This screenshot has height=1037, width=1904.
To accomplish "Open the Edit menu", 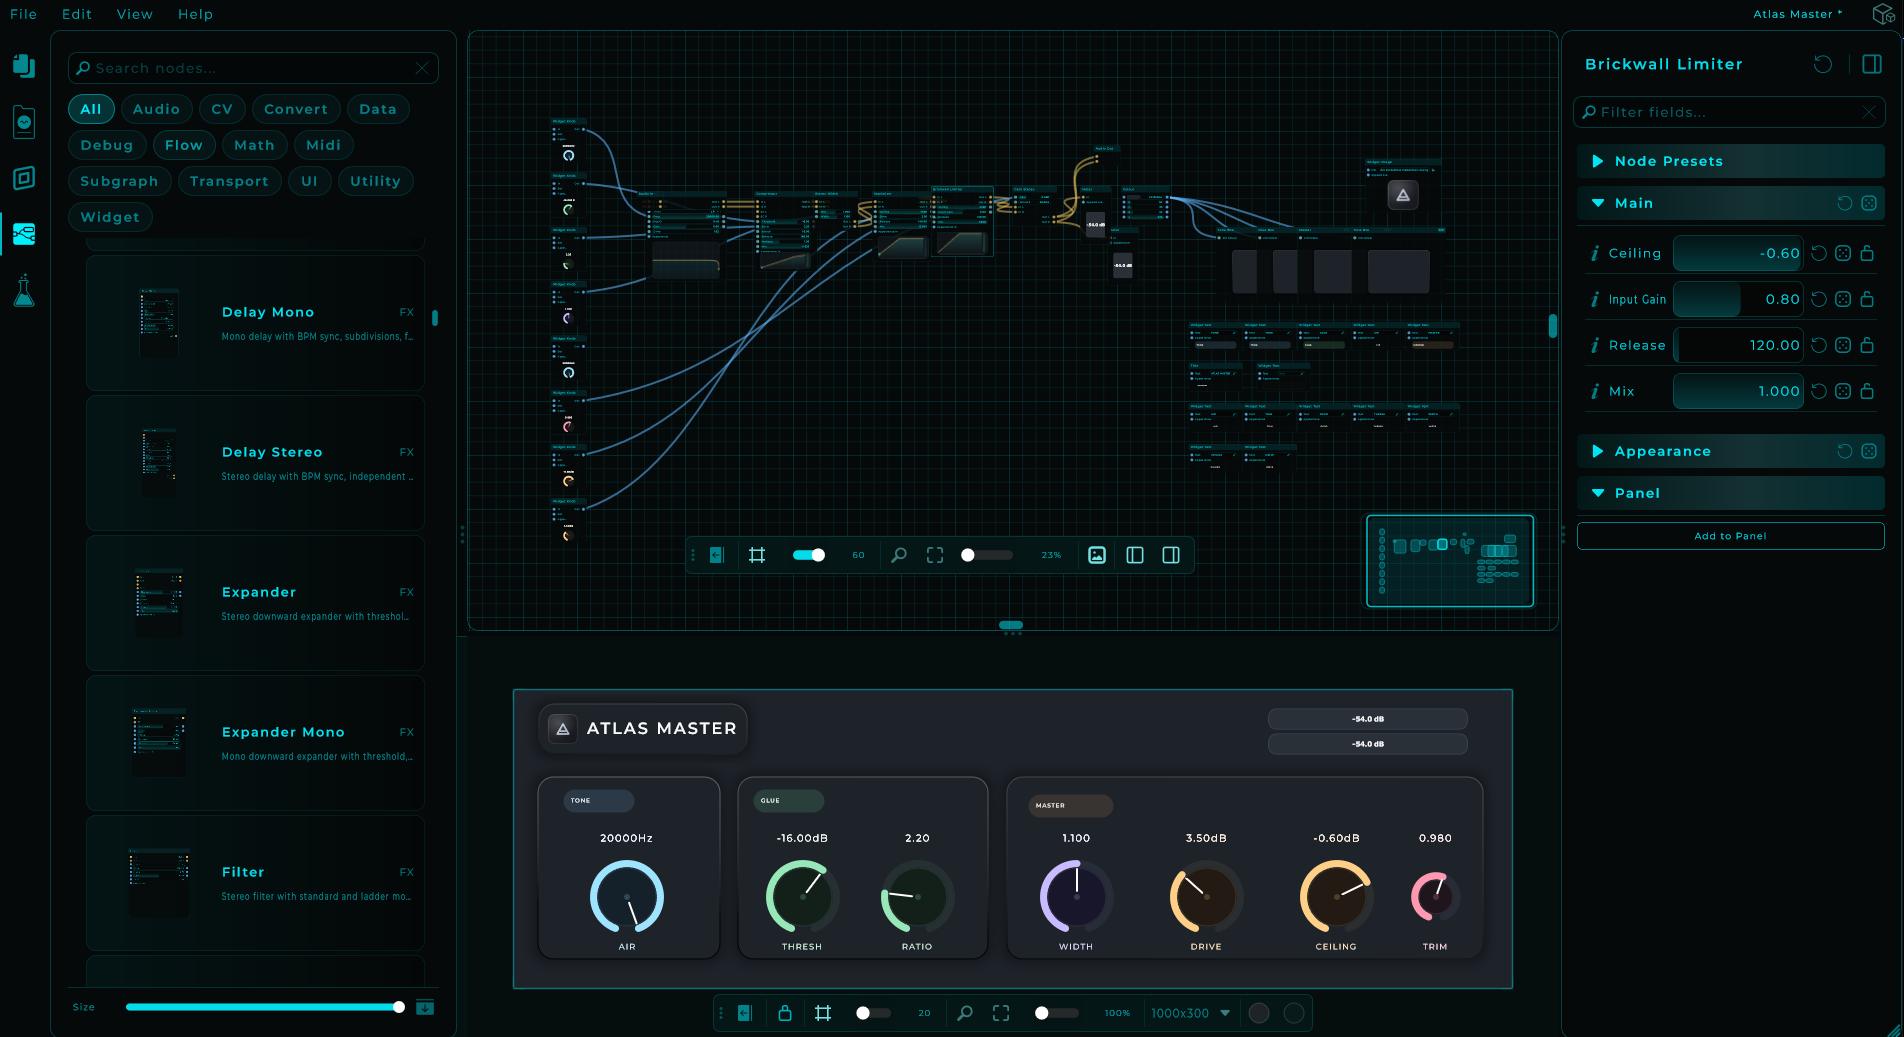I will (x=77, y=14).
